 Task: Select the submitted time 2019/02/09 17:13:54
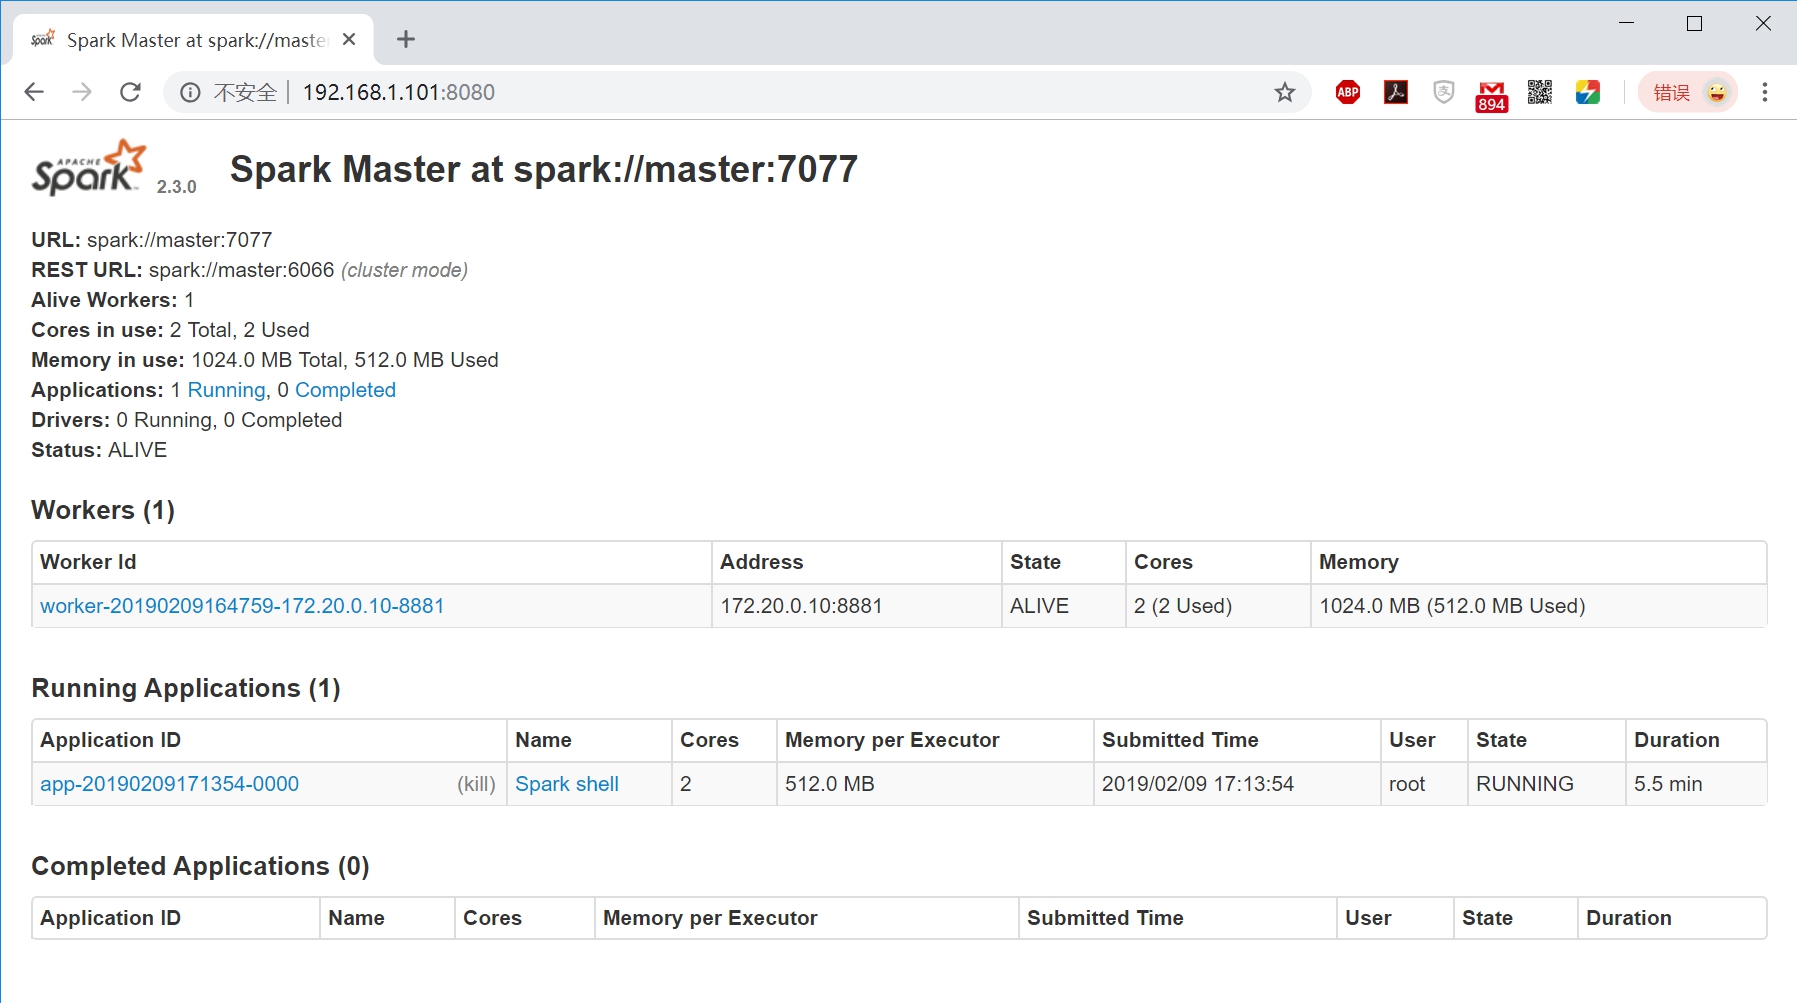coord(1198,784)
